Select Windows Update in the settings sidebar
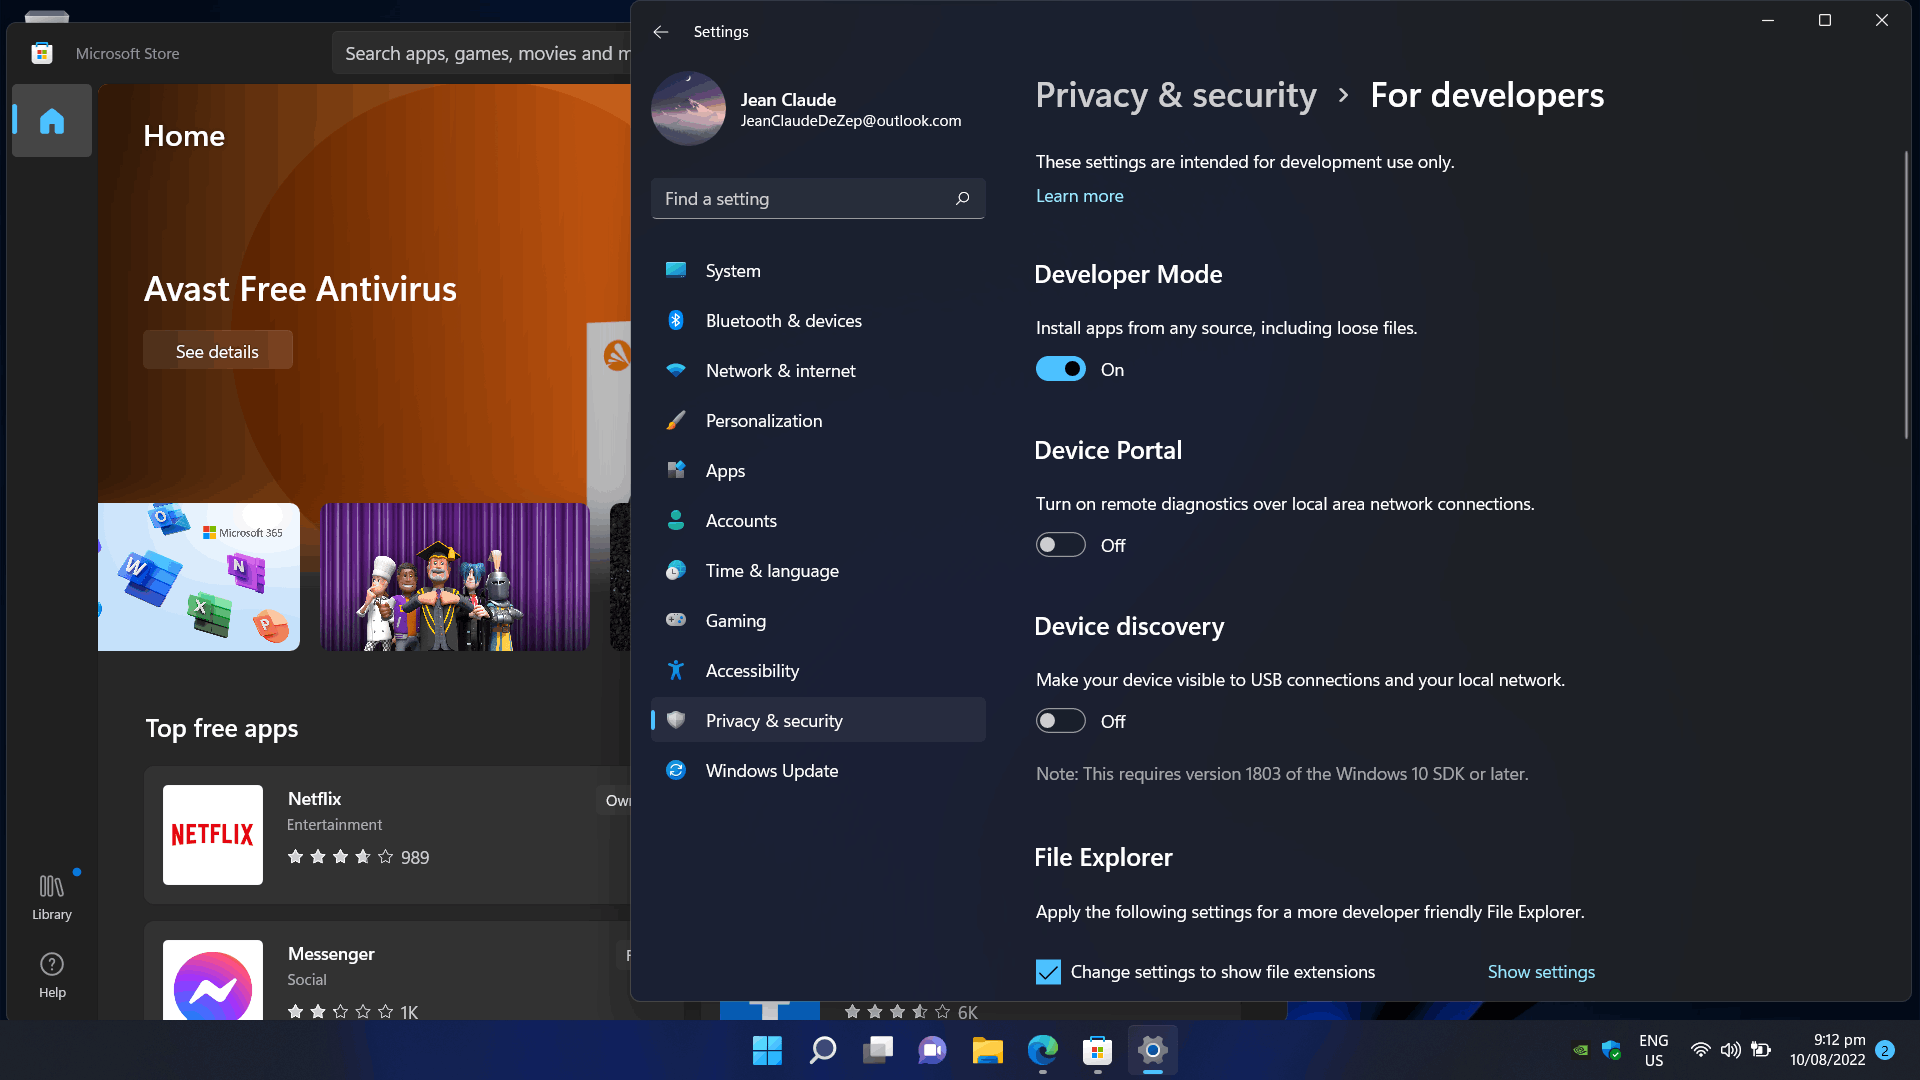 (x=771, y=771)
